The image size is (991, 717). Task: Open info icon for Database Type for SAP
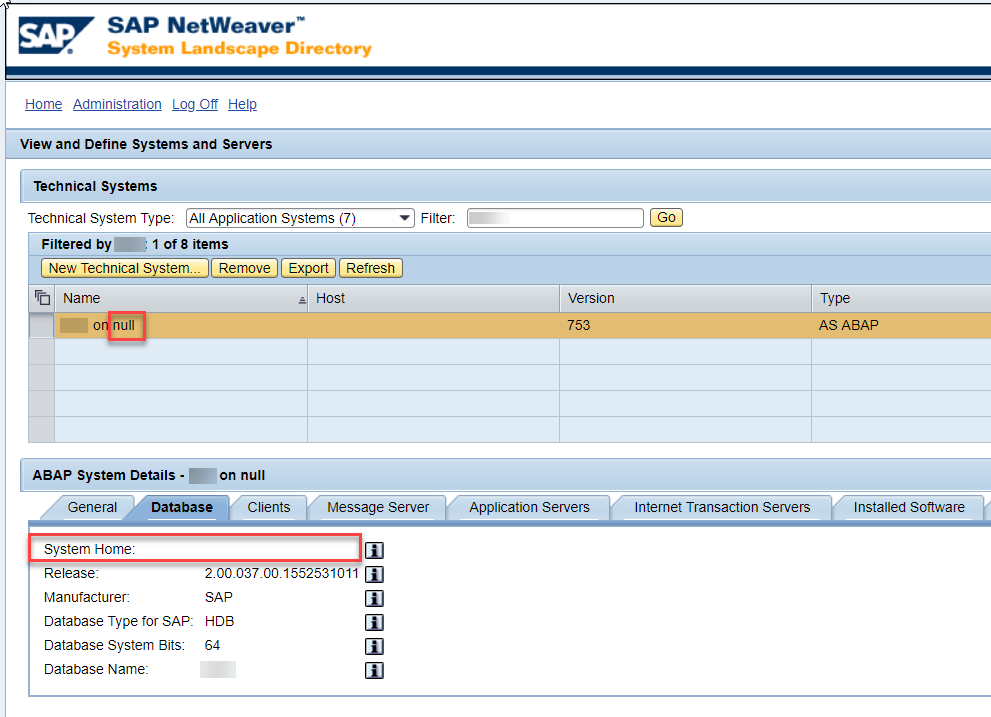[374, 622]
